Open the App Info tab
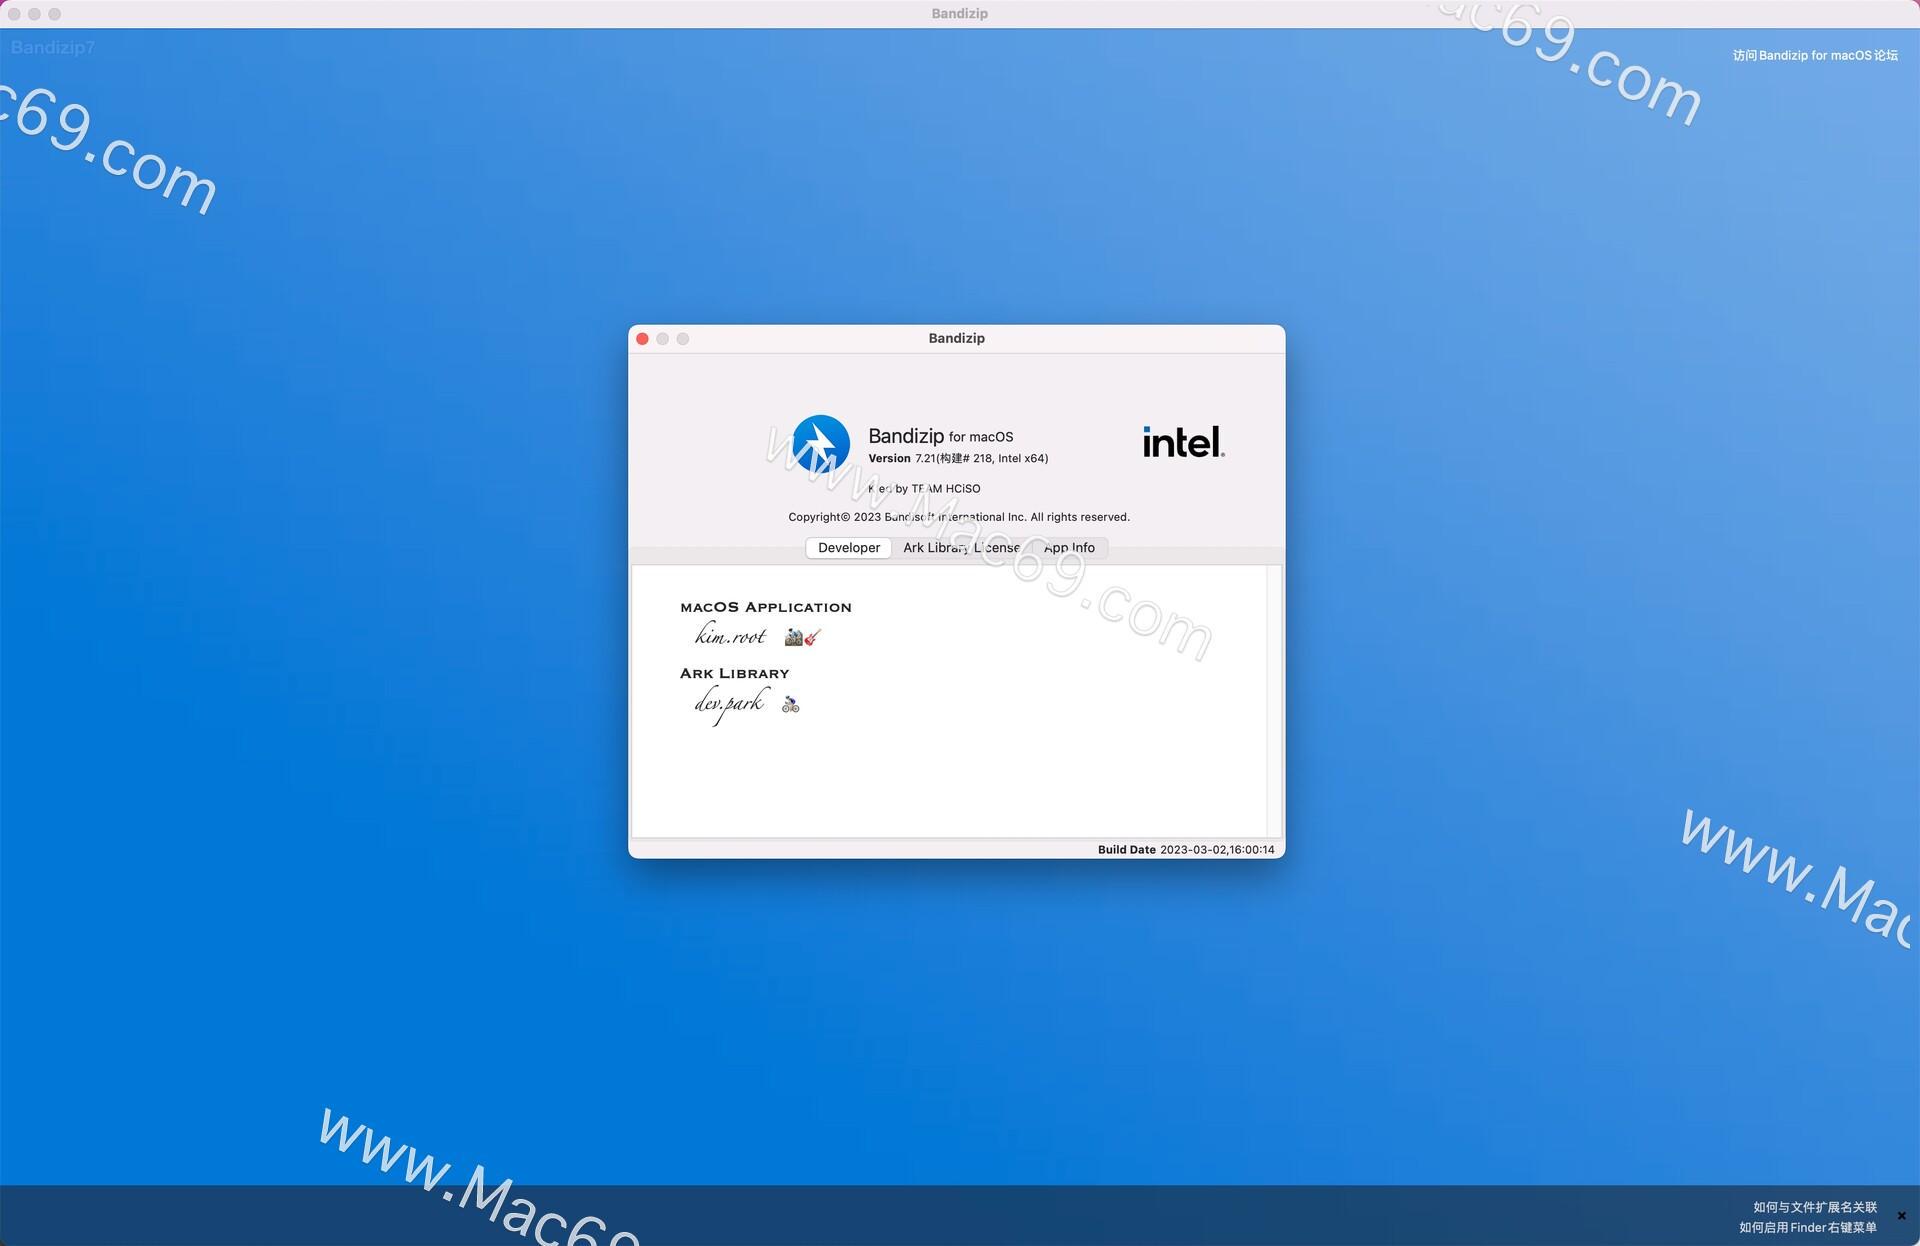The height and width of the screenshot is (1246, 1920). point(1069,548)
